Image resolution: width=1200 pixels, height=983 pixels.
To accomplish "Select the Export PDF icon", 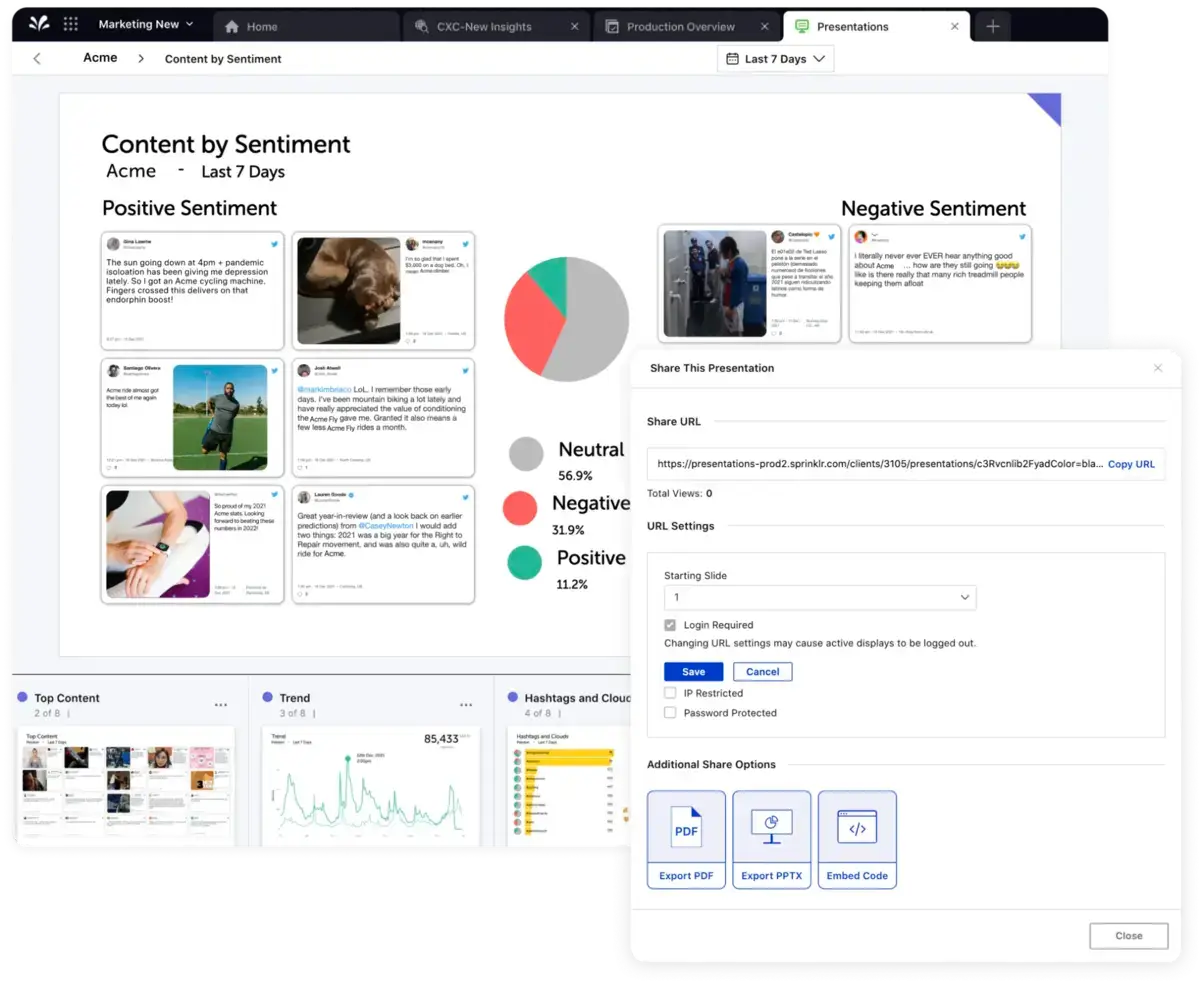I will point(686,826).
